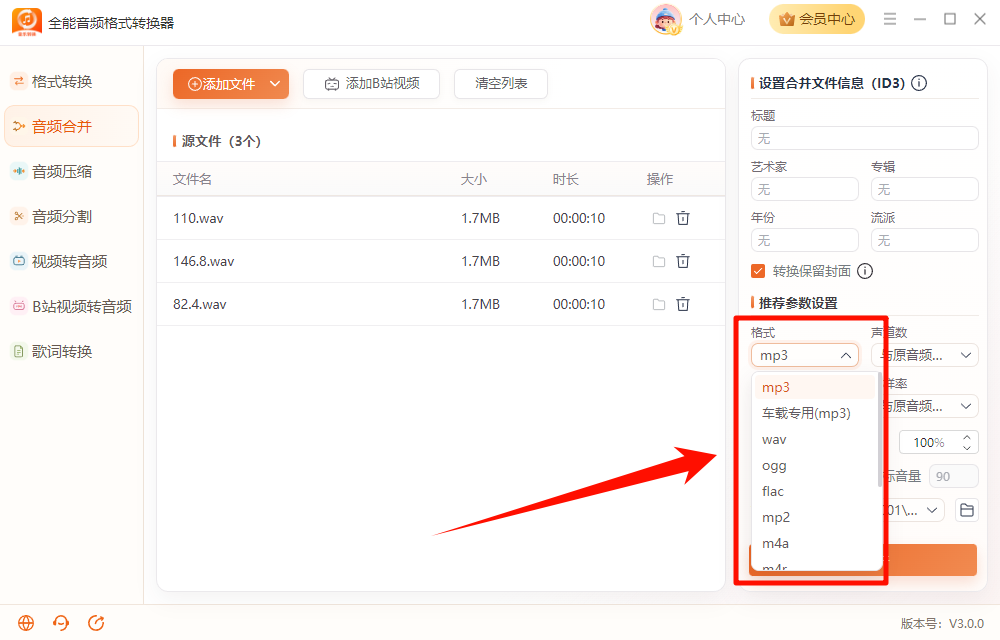Click the 艺术家 input field
Viewport: 1000px width, 640px height.
[x=805, y=189]
